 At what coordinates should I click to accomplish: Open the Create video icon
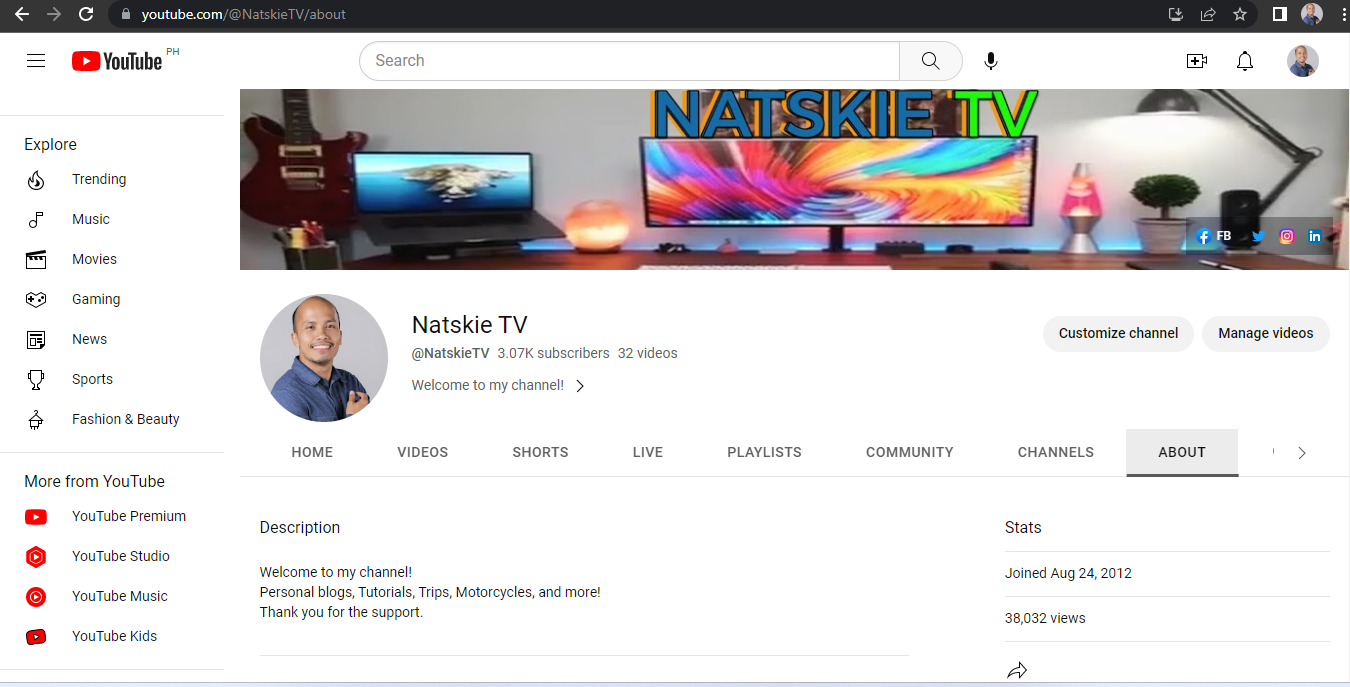point(1196,61)
